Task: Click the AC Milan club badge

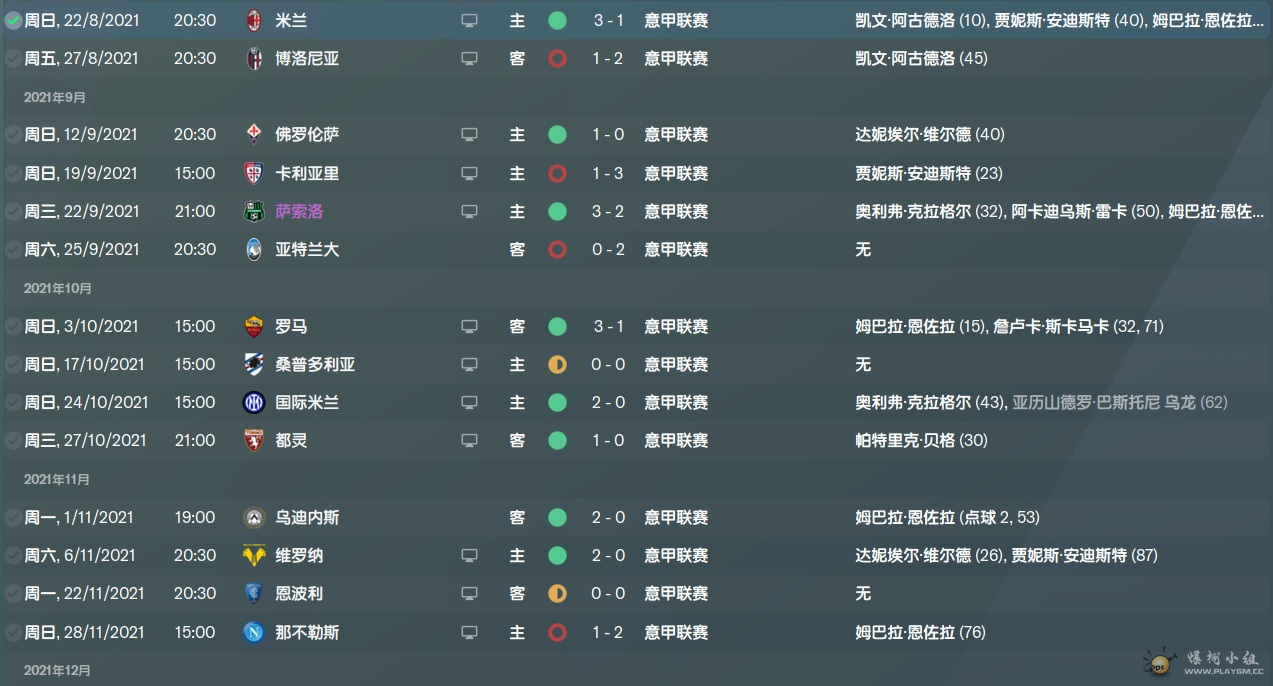Action: [x=253, y=20]
